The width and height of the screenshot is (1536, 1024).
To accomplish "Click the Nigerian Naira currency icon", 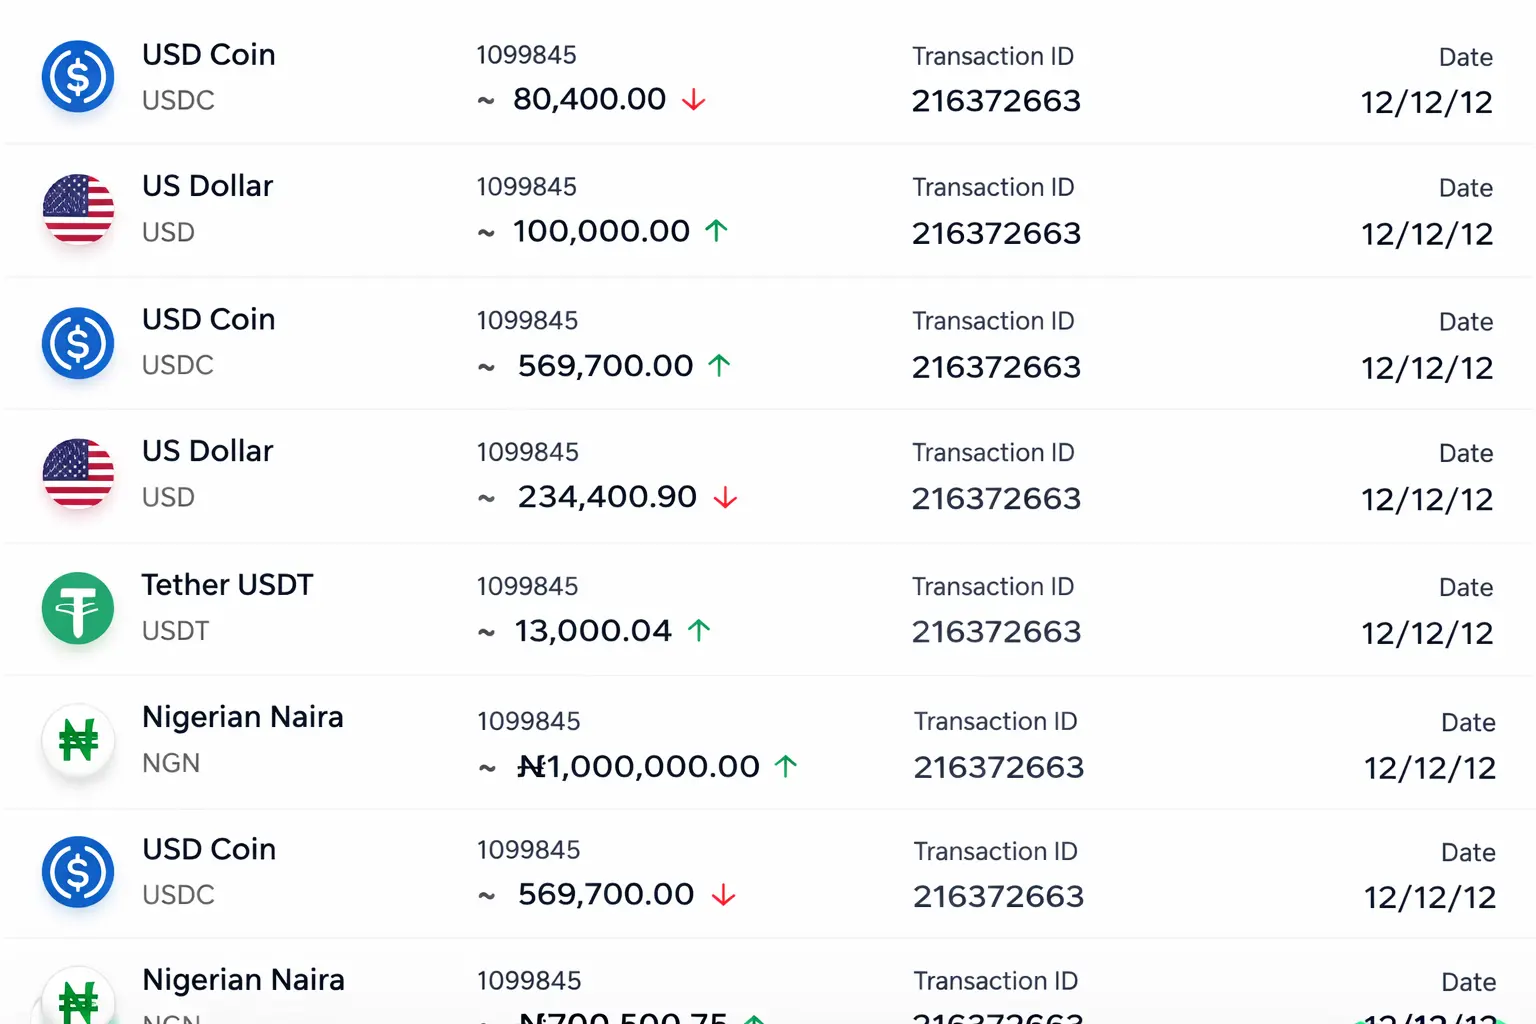I will [x=78, y=742].
